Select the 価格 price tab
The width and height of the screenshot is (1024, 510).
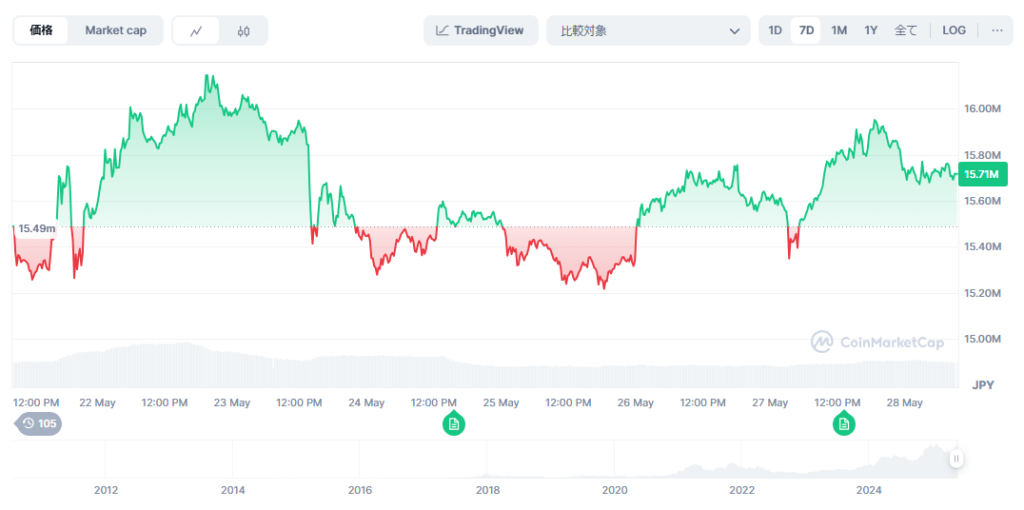[41, 30]
